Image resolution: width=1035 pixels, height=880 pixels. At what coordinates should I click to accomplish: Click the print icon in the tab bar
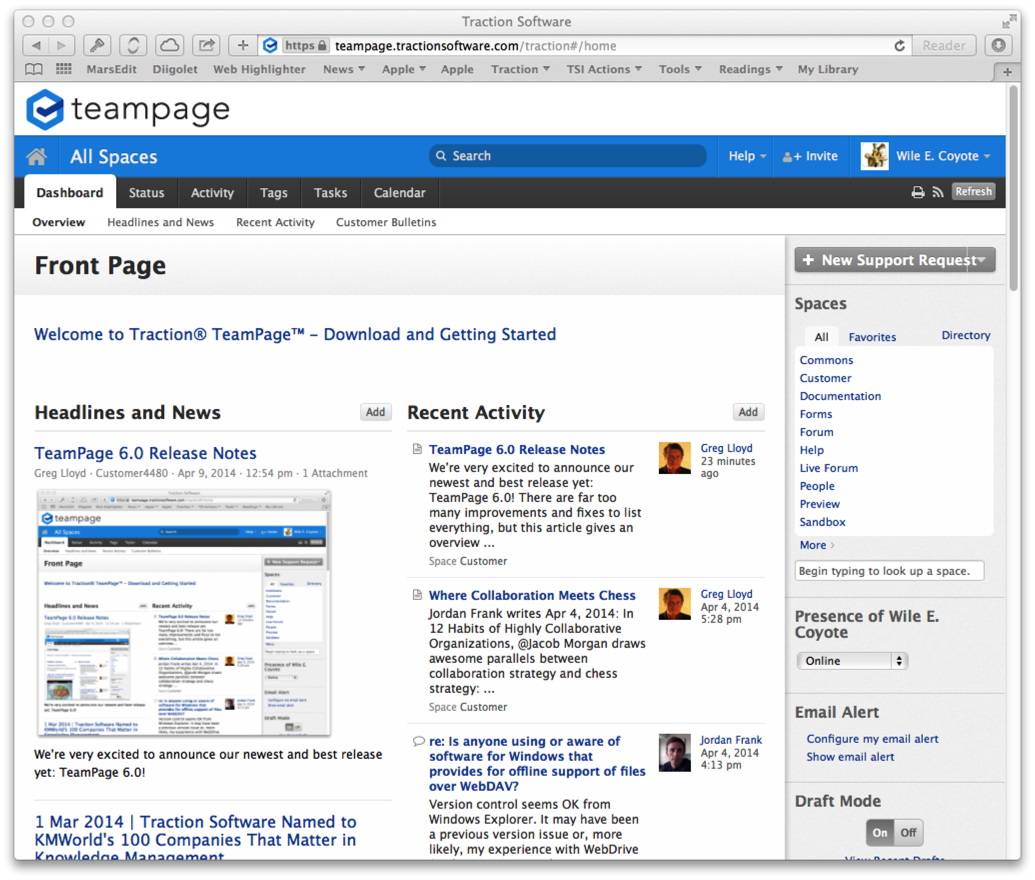point(917,193)
